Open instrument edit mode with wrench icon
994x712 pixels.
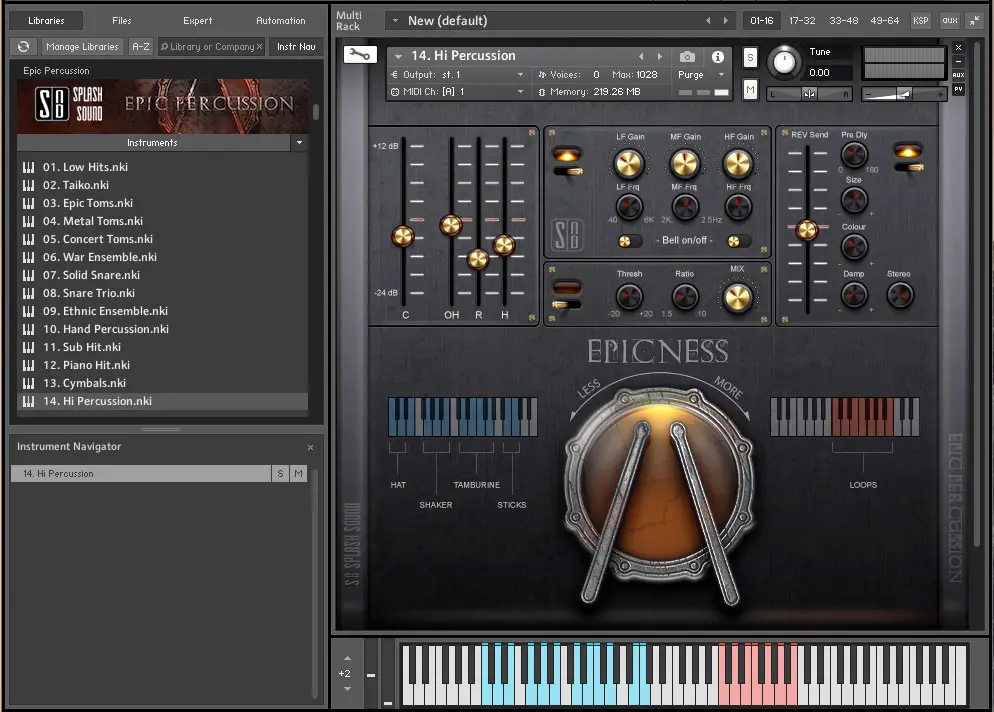click(x=360, y=55)
